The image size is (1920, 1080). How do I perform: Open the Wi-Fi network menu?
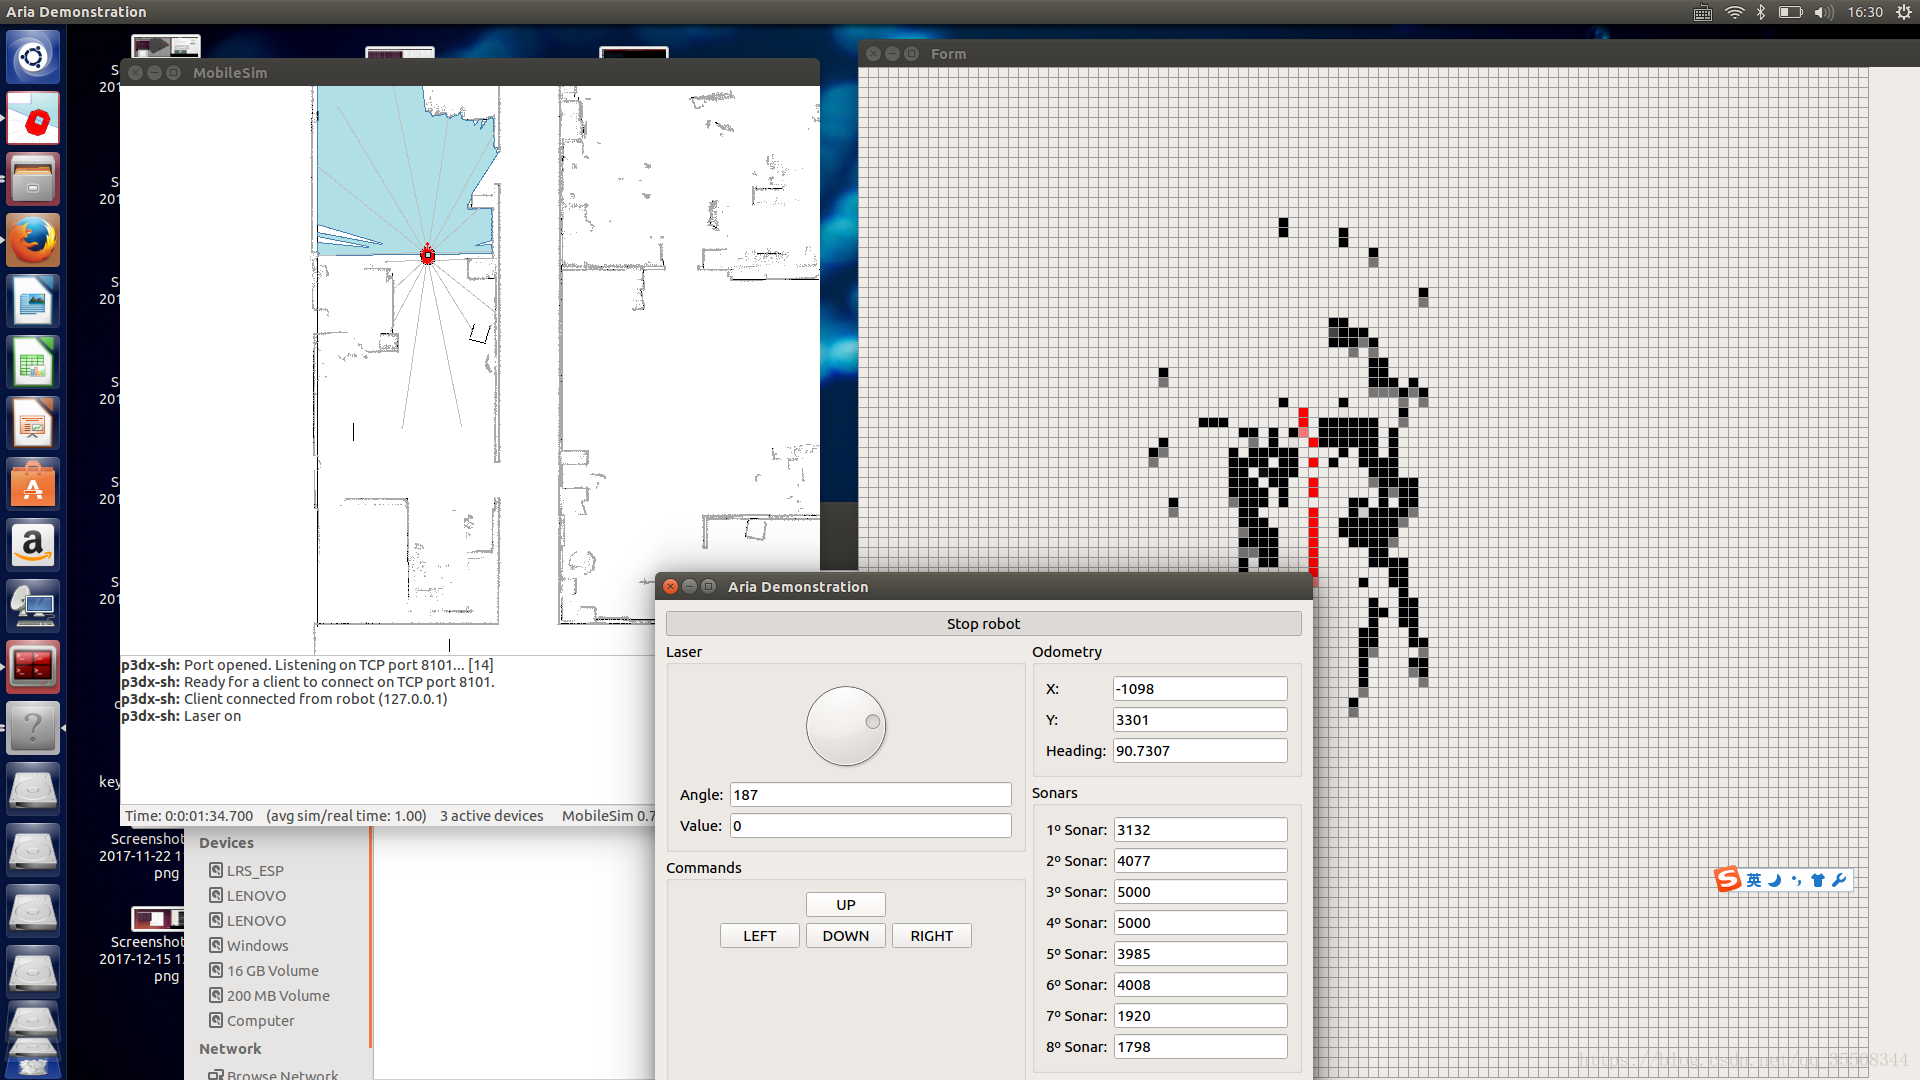coord(1734,12)
